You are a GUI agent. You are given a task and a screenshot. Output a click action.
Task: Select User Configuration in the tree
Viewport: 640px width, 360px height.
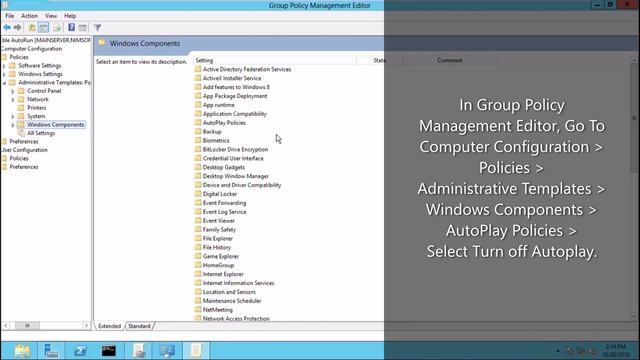pyautogui.click(x=25, y=150)
